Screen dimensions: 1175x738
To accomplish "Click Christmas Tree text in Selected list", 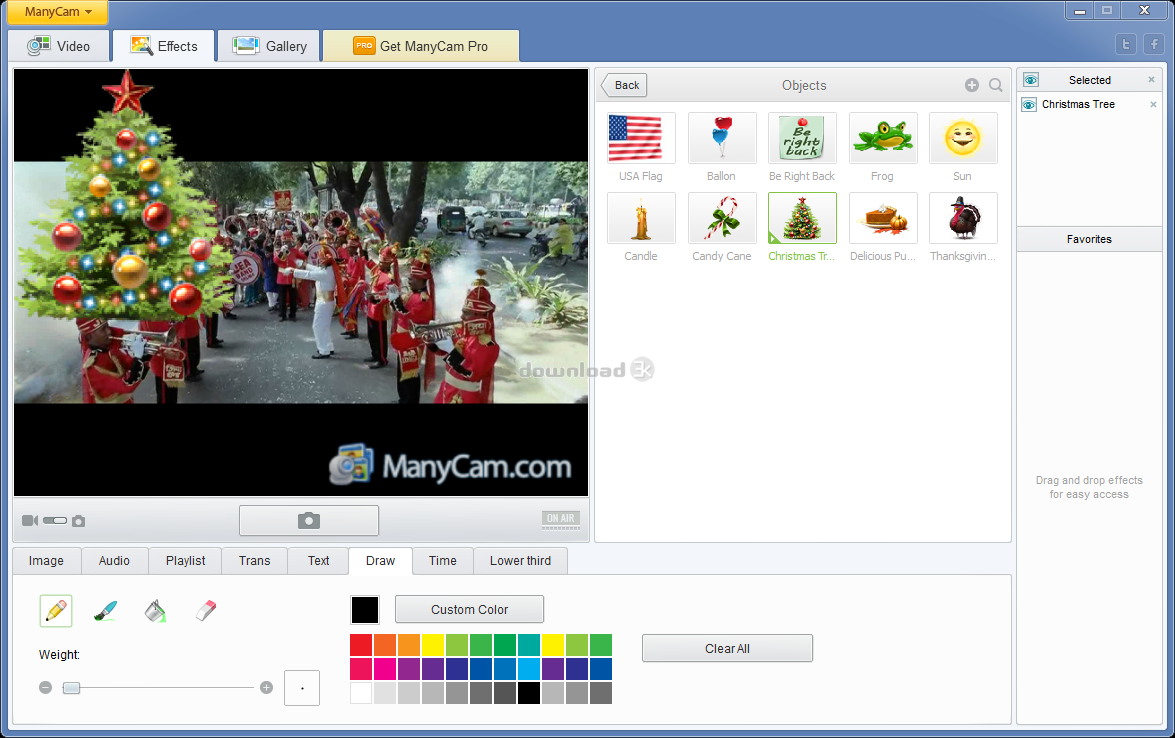I will click(1078, 105).
